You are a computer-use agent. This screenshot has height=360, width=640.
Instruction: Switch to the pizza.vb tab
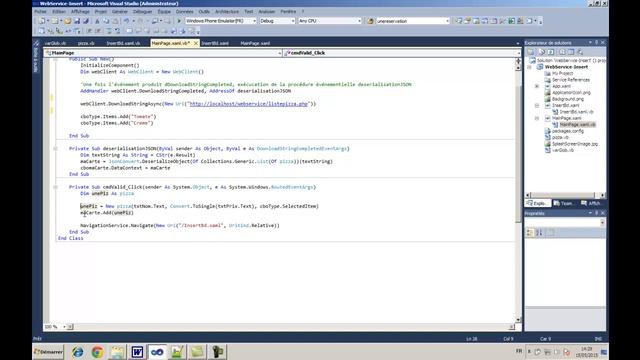pyautogui.click(x=86, y=43)
